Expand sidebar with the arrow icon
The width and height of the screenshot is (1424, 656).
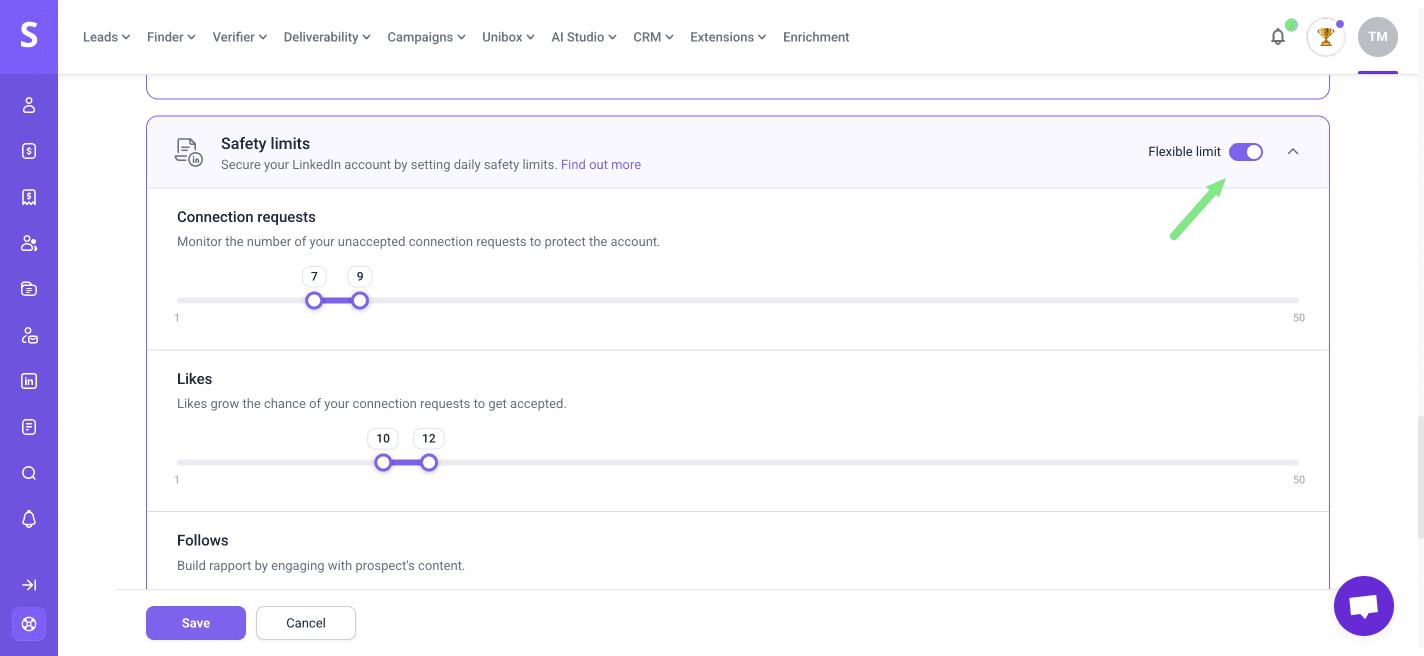point(29,585)
